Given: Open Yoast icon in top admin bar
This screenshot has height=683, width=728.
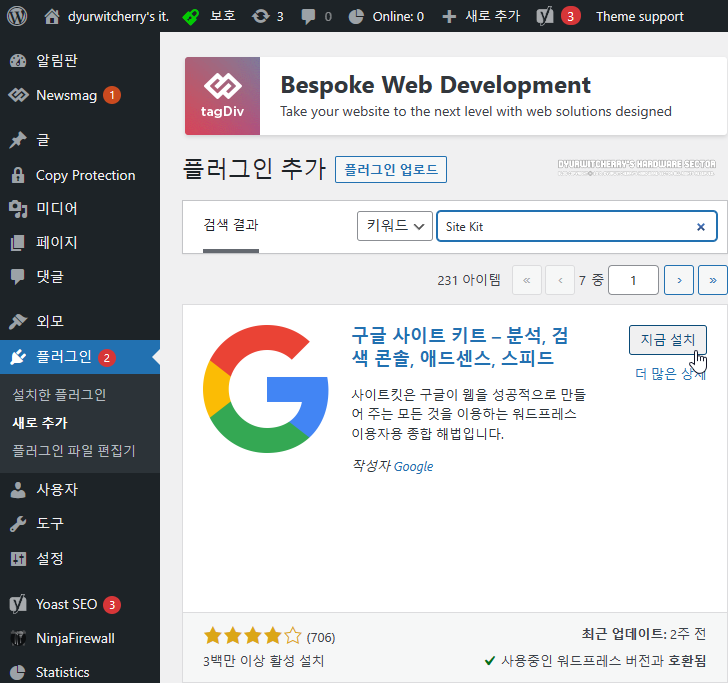Looking at the screenshot, I should click(x=545, y=17).
